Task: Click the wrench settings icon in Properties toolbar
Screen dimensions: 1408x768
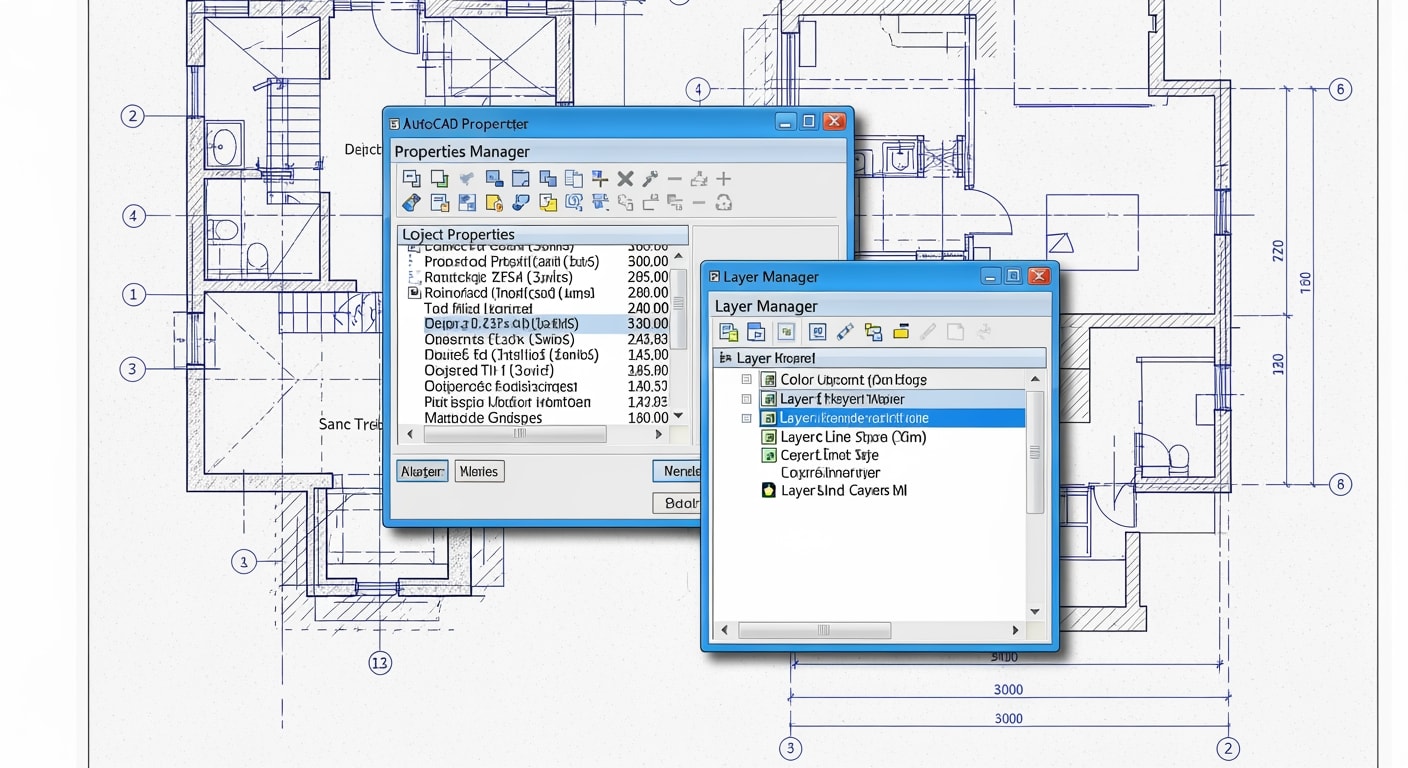Action: [x=648, y=178]
